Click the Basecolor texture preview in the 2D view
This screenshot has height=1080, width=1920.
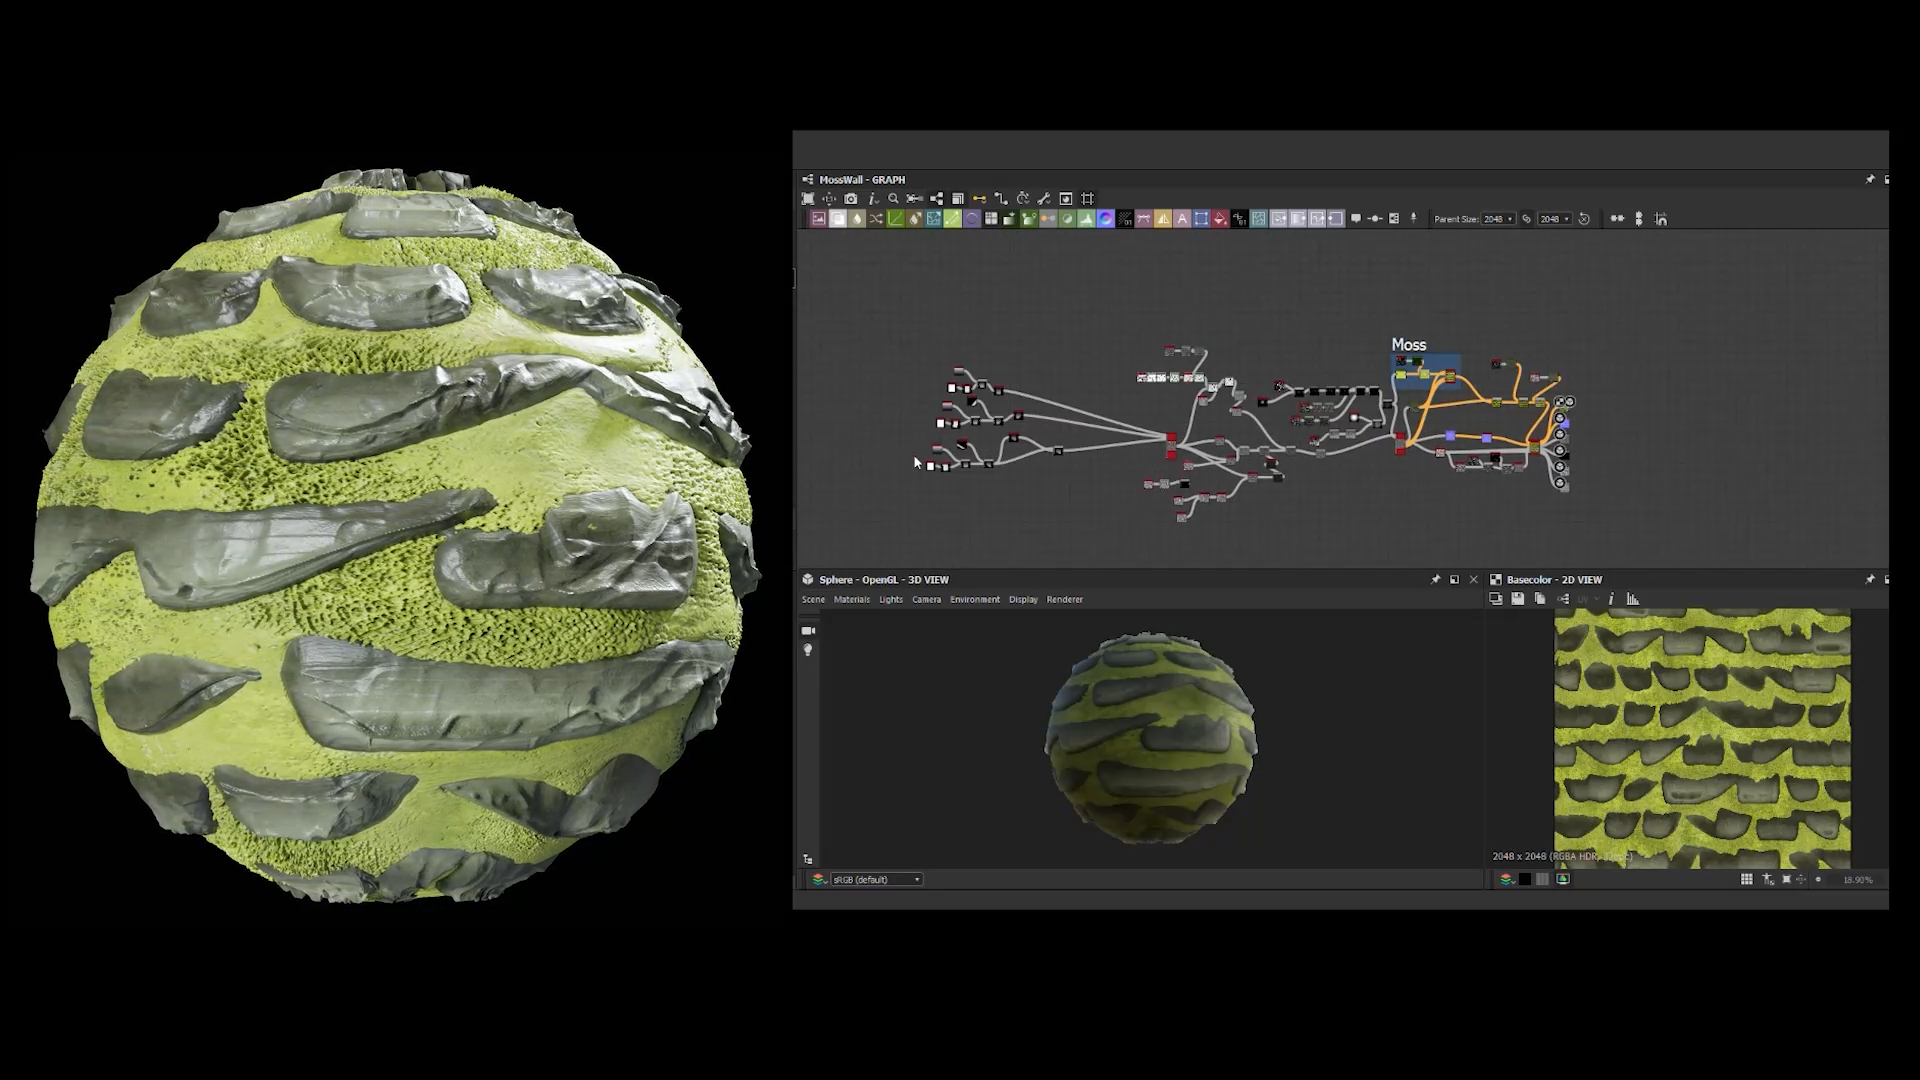1702,740
